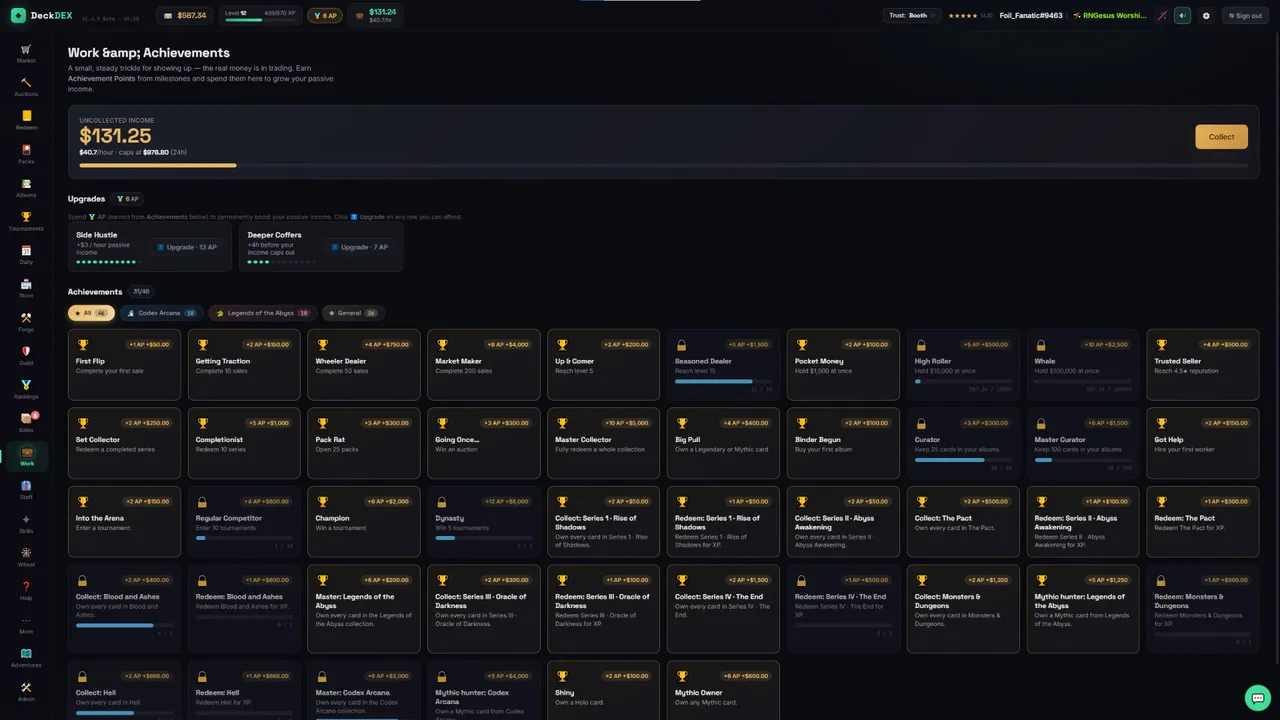
Task: Click the Shiny achievement title
Action: [x=566, y=692]
